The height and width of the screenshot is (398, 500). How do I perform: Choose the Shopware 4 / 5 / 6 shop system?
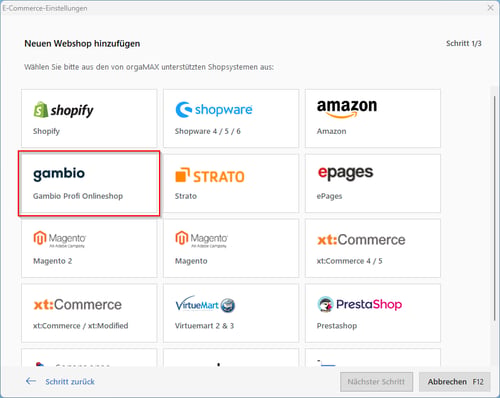pyautogui.click(x=231, y=118)
